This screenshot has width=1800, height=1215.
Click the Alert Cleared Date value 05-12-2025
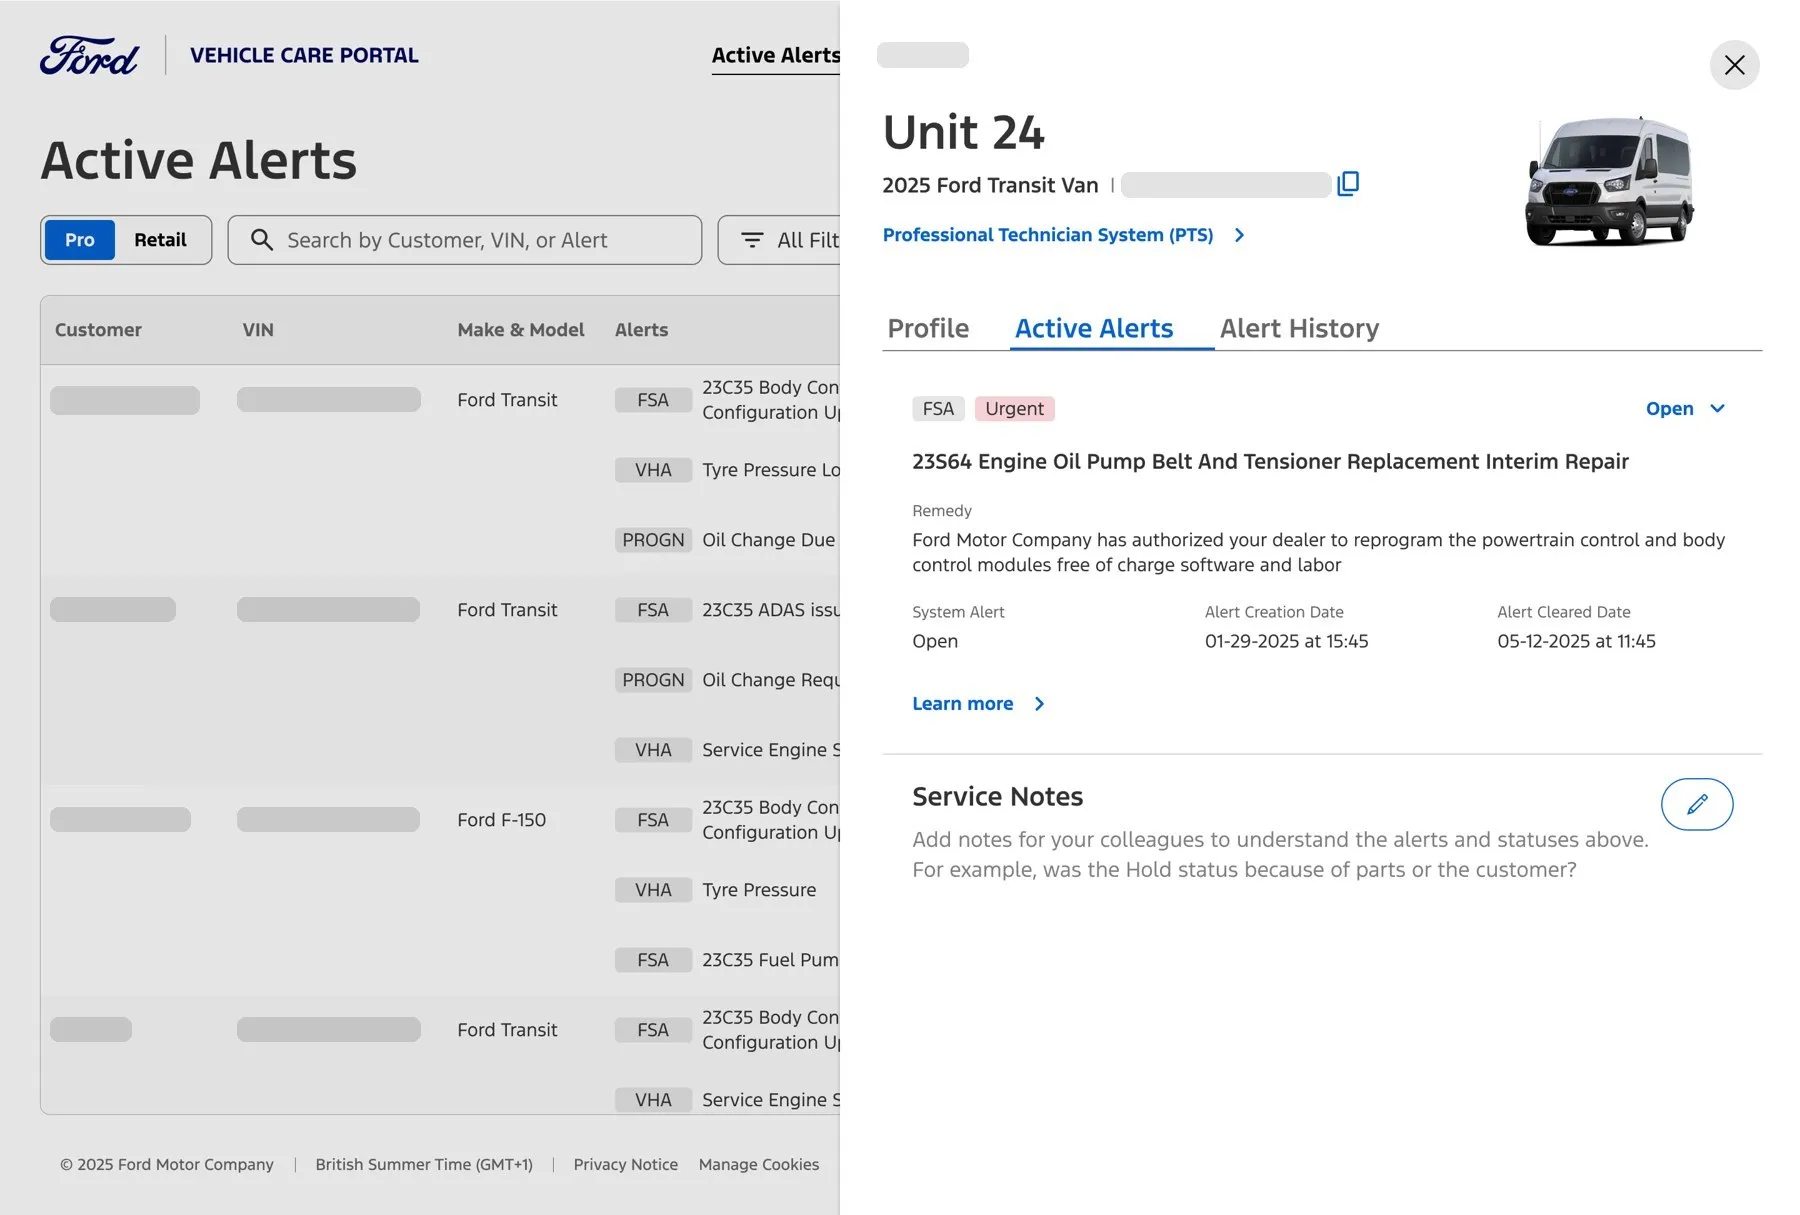pos(1576,641)
